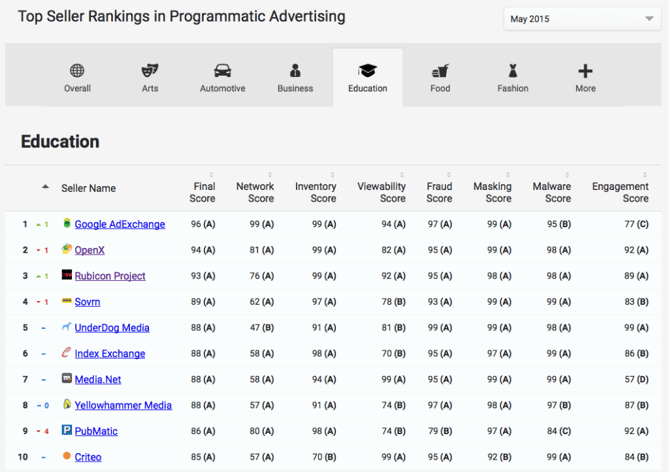Click the globe icon for Overall
669x472 pixels.
coord(77,70)
